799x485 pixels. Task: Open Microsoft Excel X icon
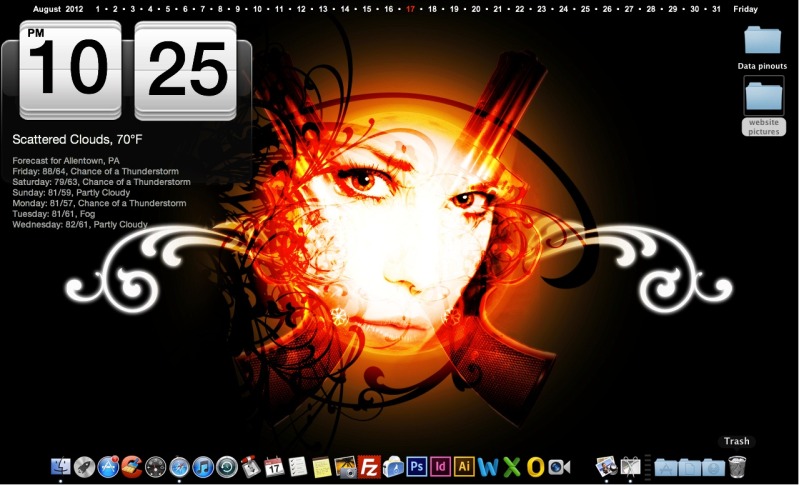point(512,467)
